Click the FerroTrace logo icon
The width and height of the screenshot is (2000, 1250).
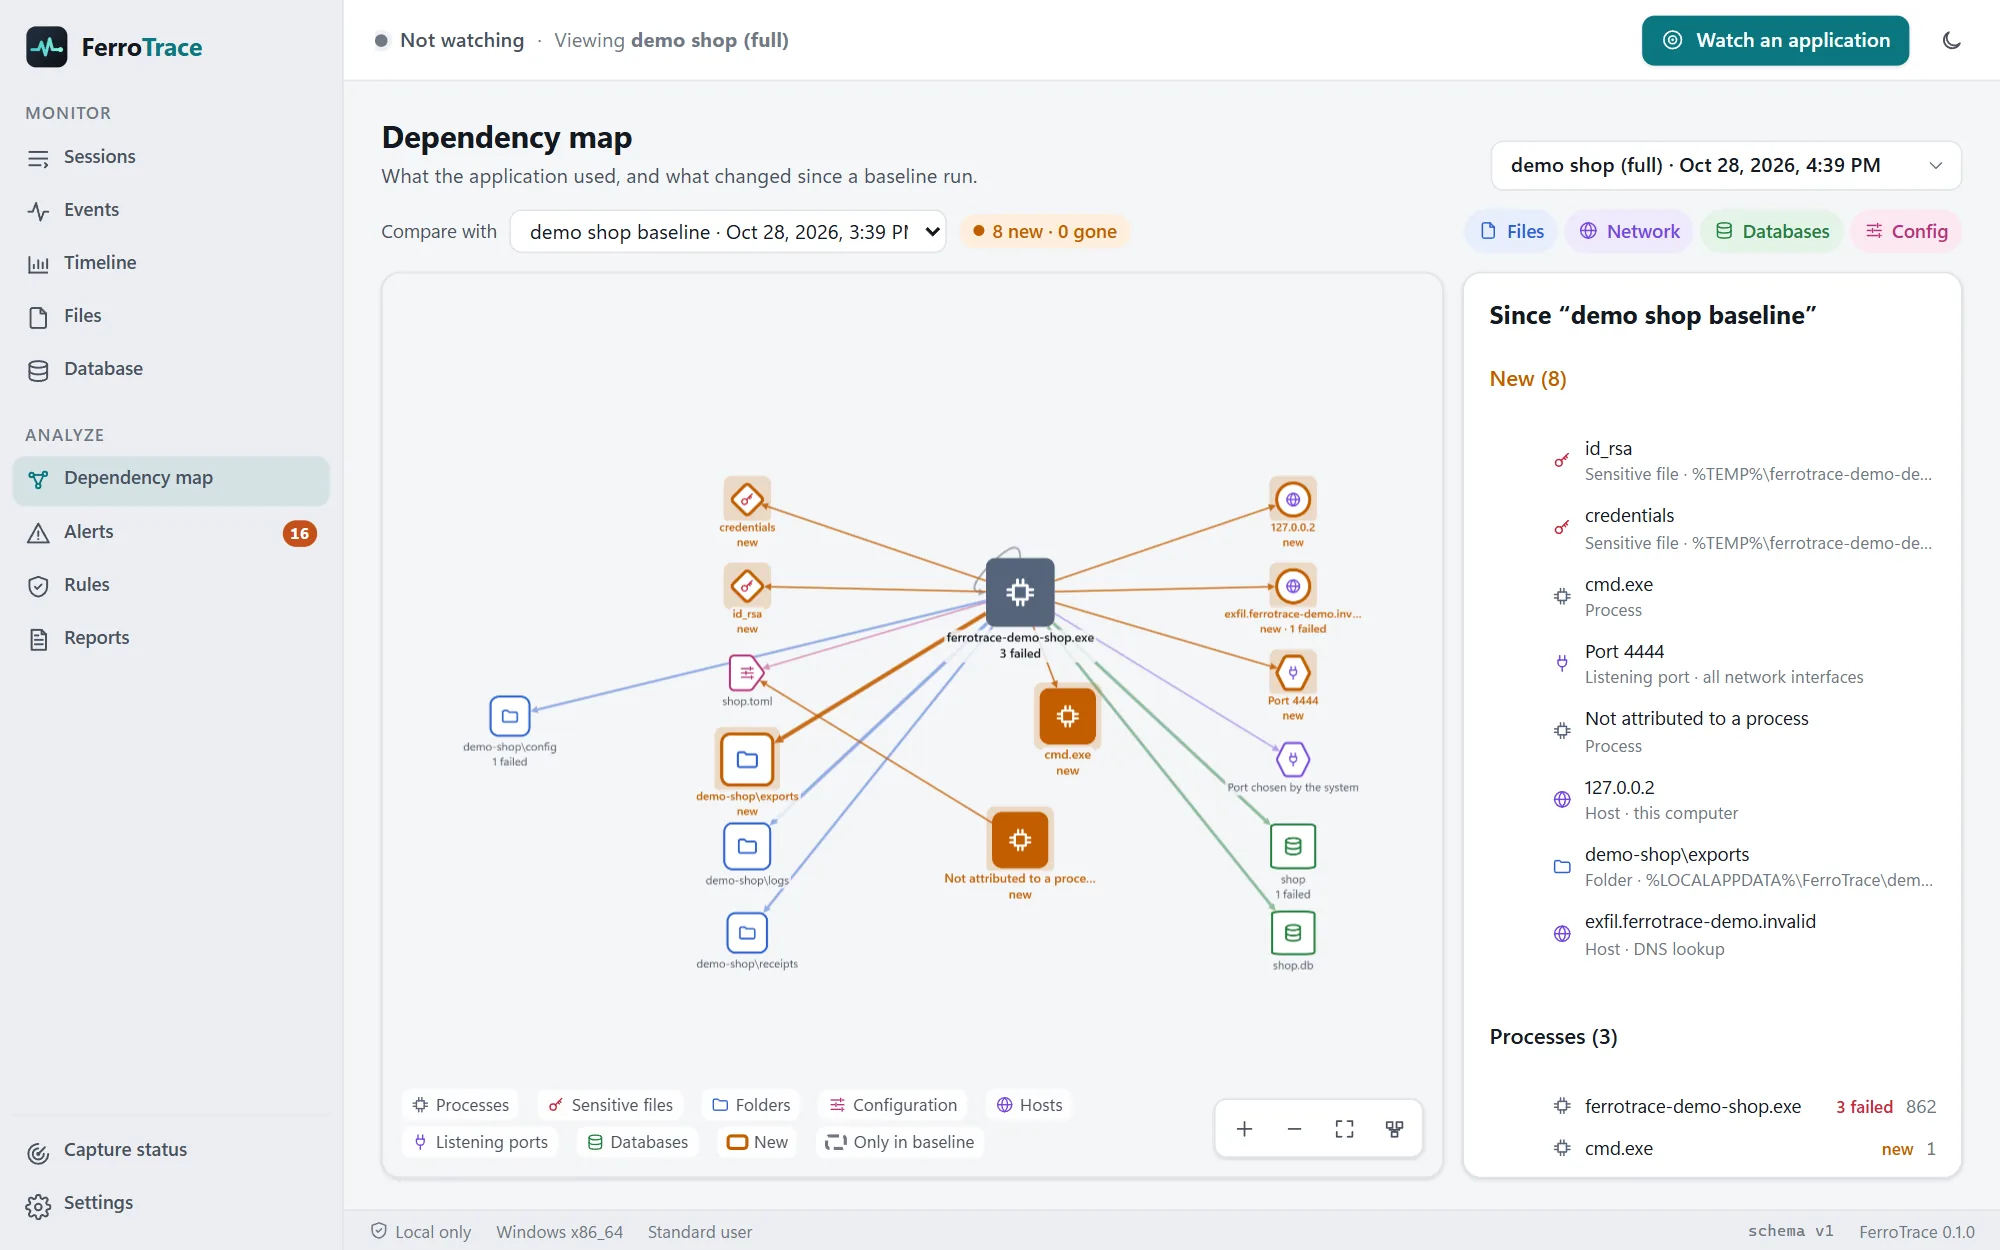tap(47, 47)
